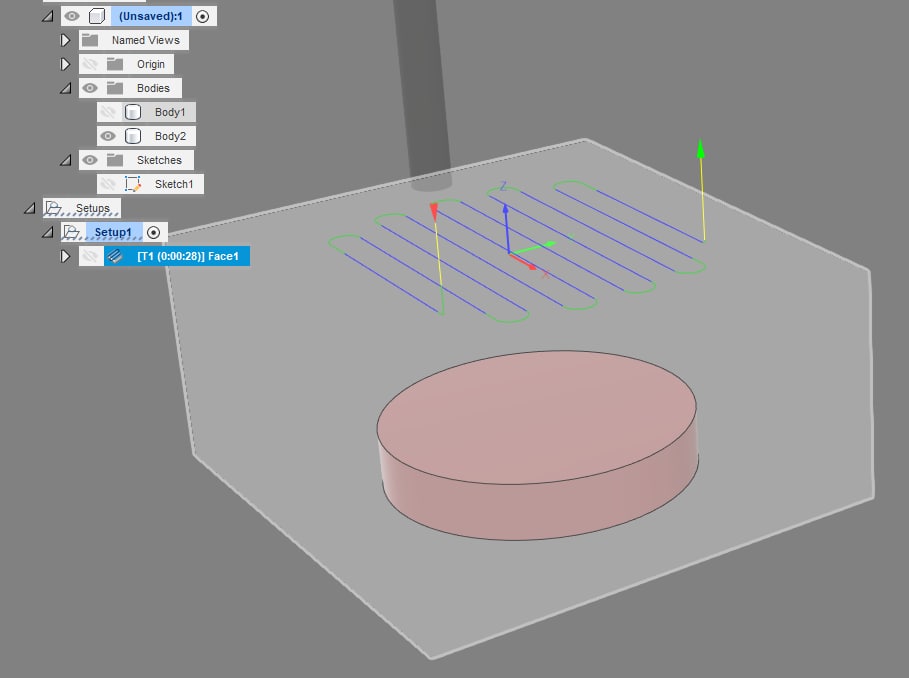The width and height of the screenshot is (909, 678).
Task: Show hidden Body1
Action: [108, 112]
